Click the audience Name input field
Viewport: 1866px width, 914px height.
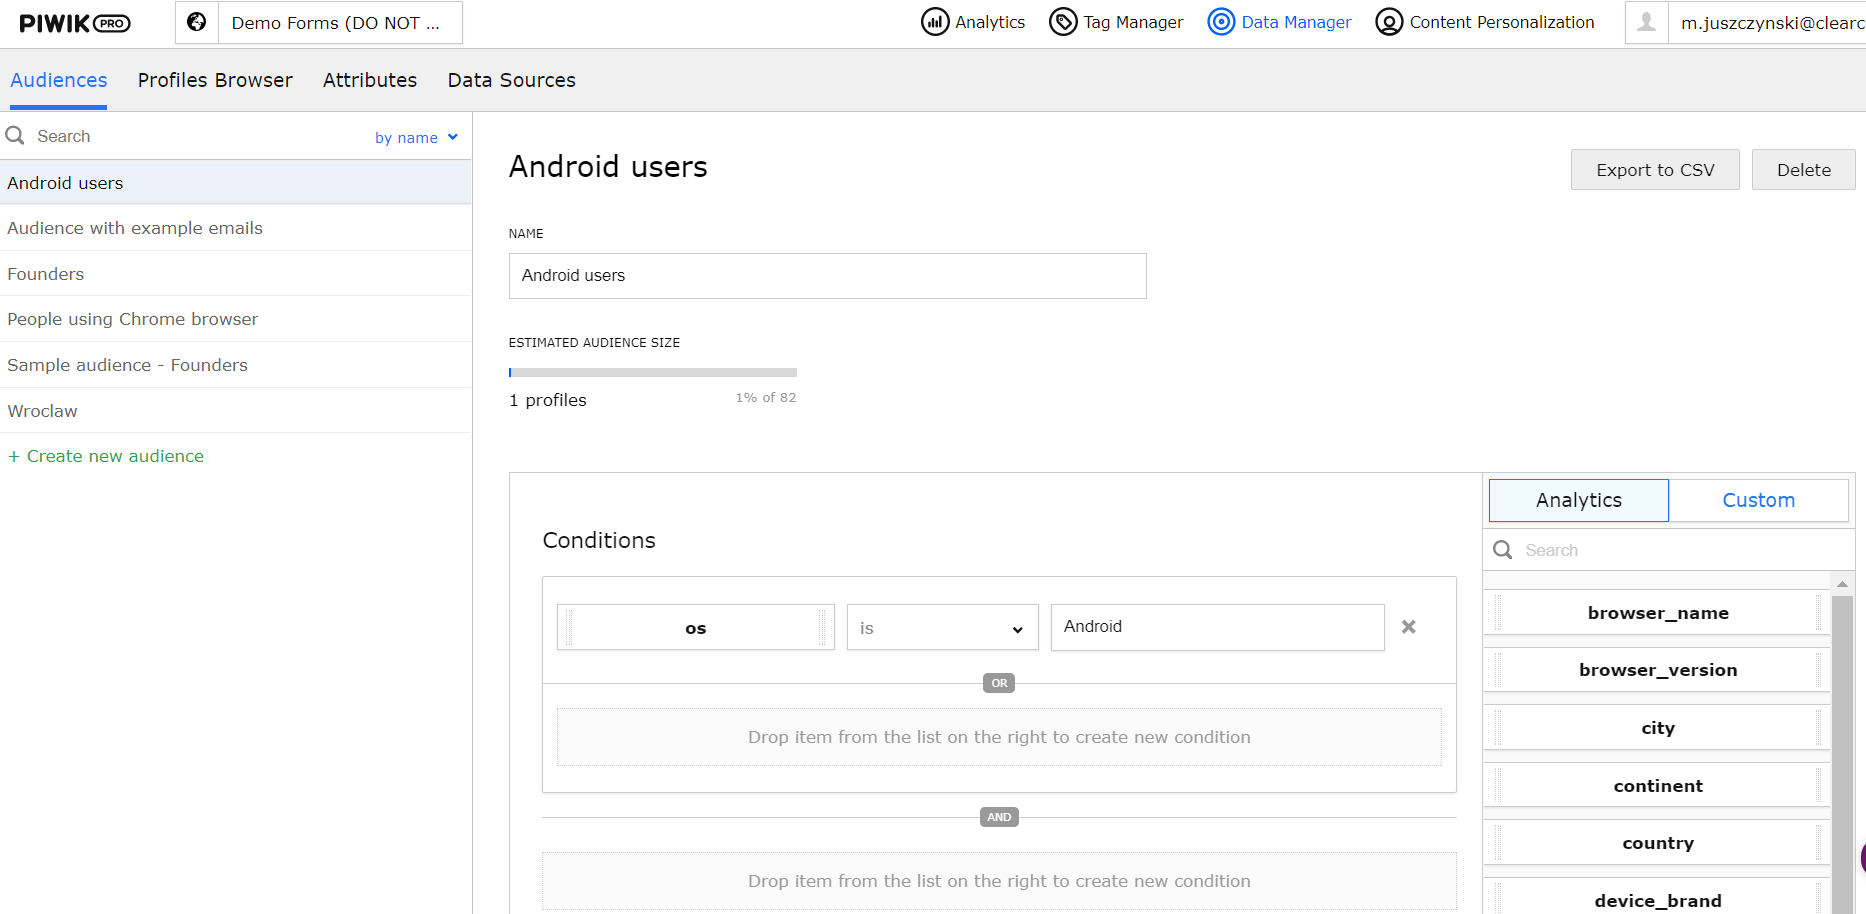click(x=827, y=276)
